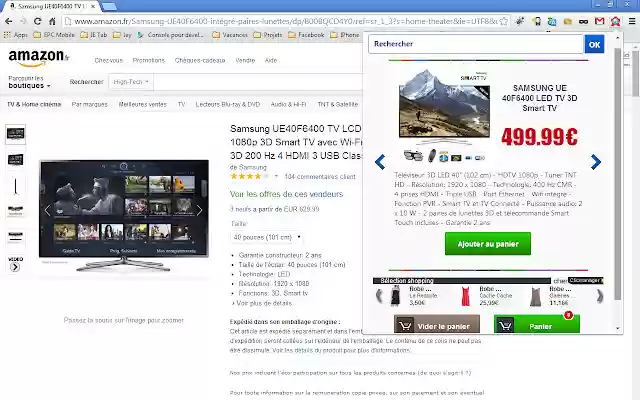
Task: Open the Par marques category tab
Action: point(90,104)
